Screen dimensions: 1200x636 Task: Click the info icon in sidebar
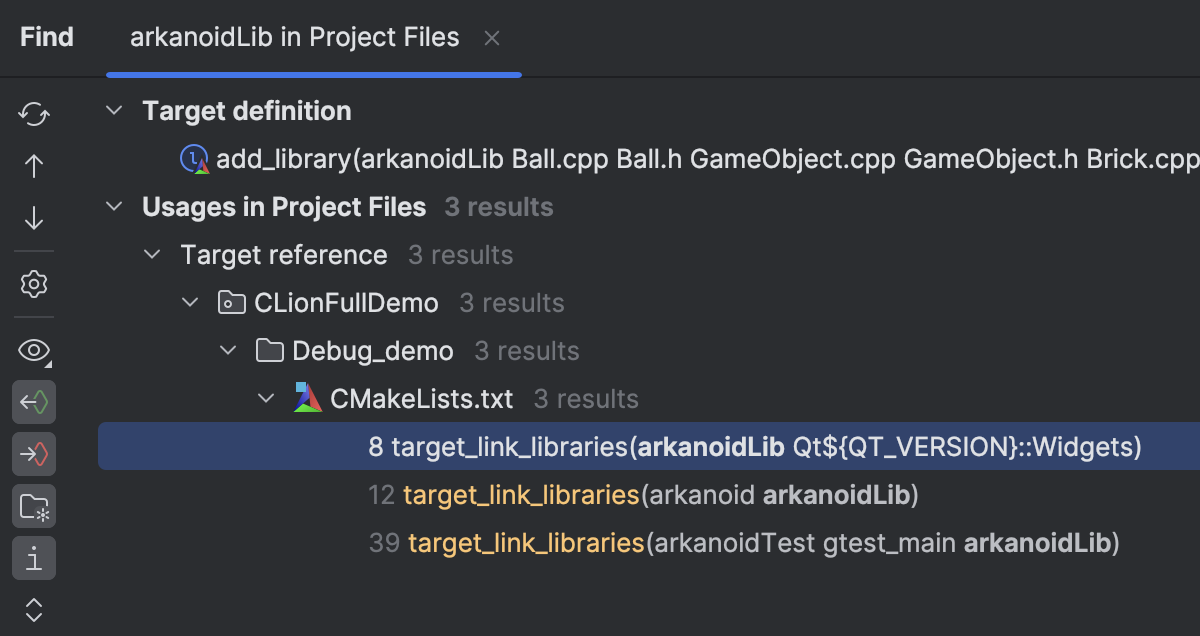(34, 558)
